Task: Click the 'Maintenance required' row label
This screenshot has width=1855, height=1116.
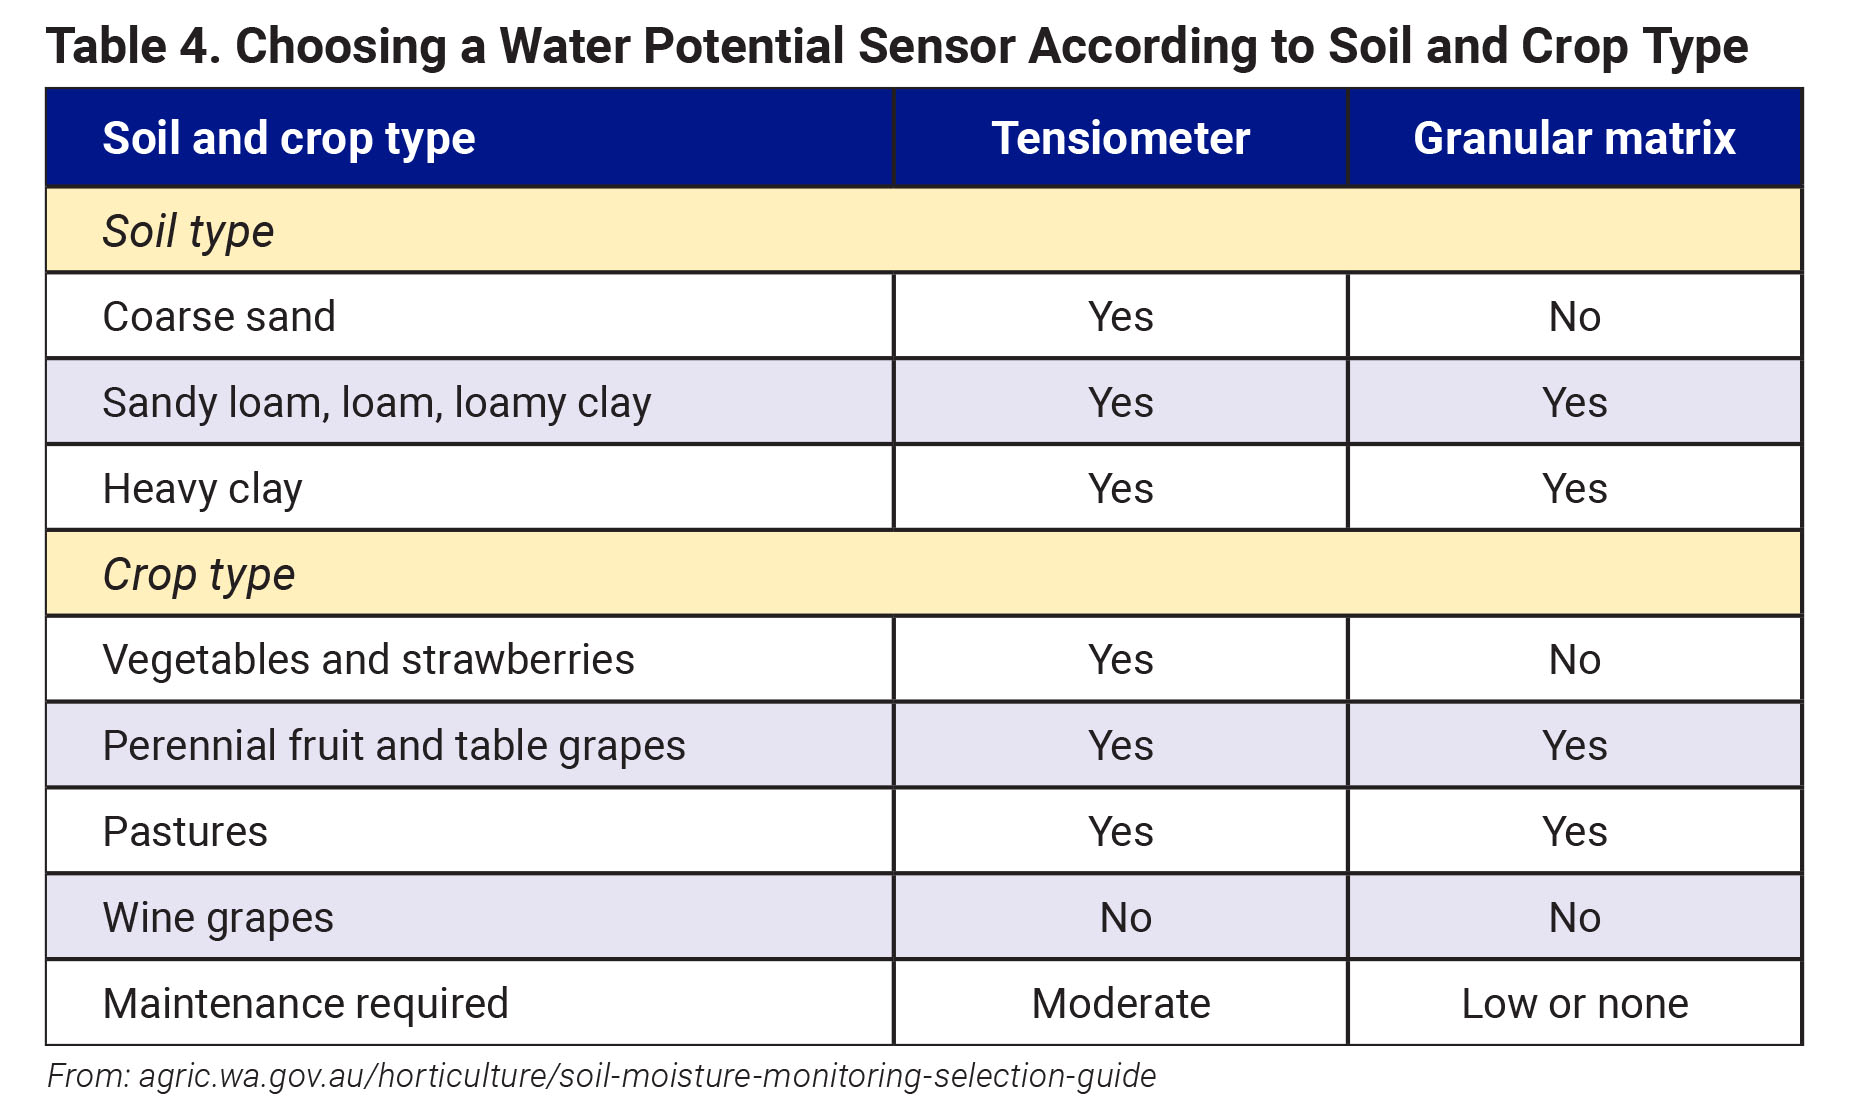Action: 305,1004
